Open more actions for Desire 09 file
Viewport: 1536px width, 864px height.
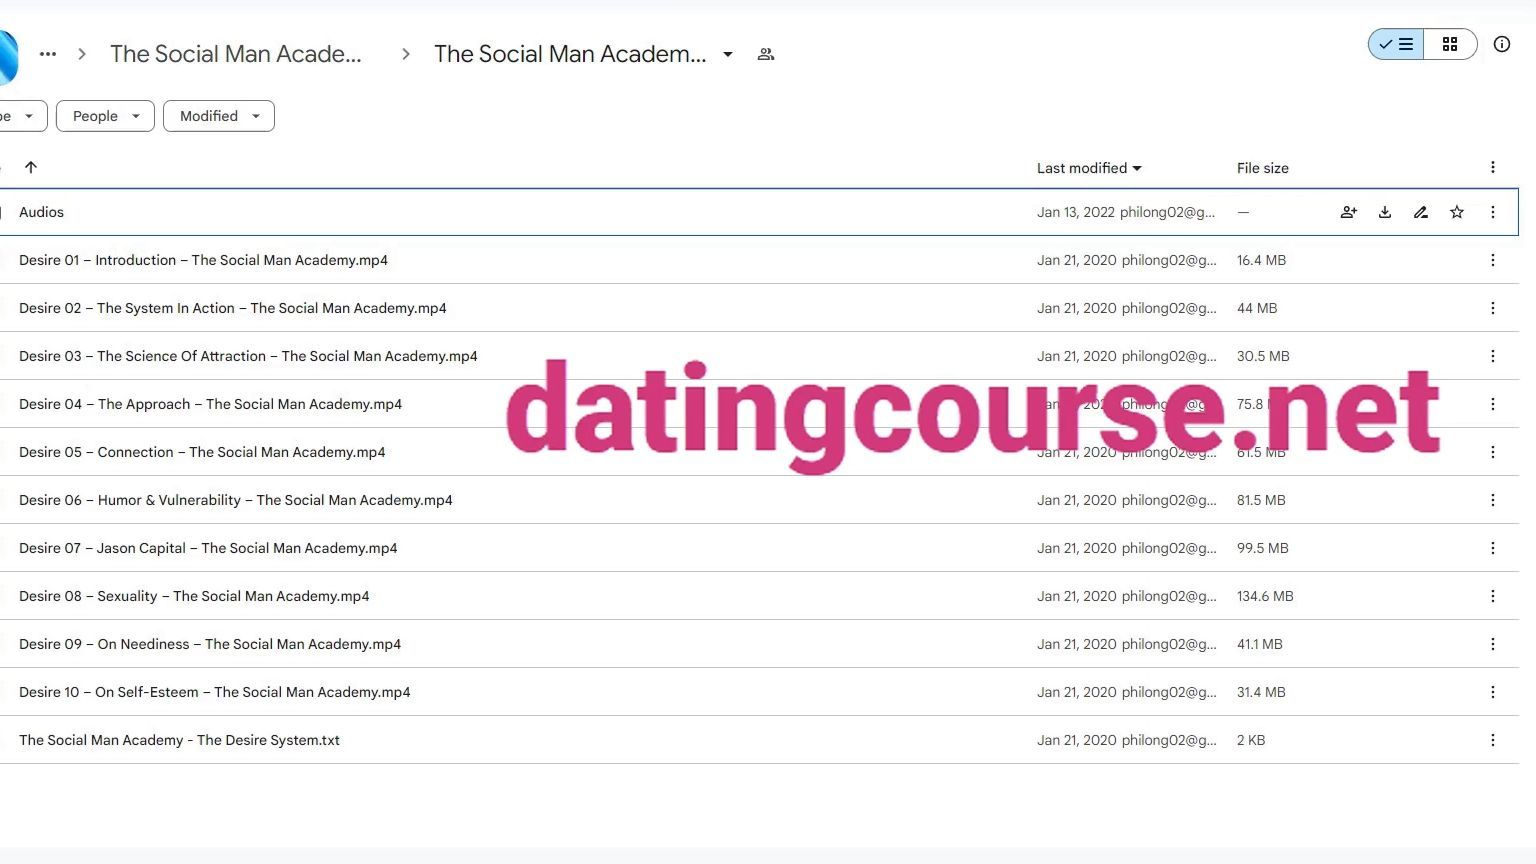(1493, 644)
